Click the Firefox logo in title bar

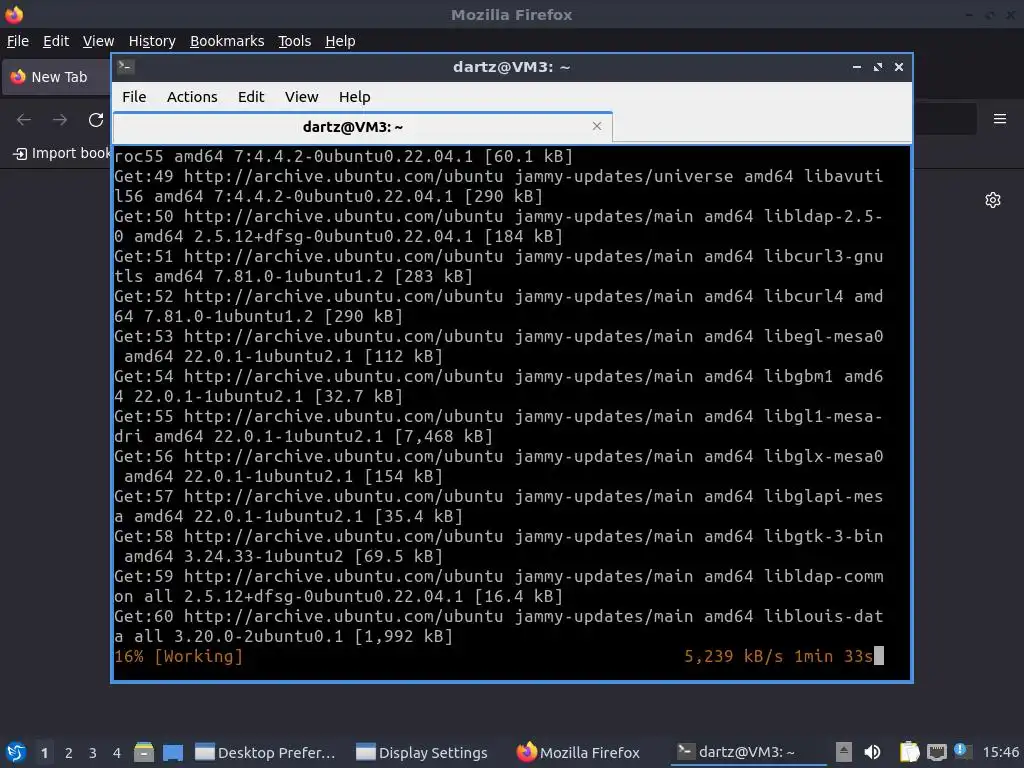14,14
